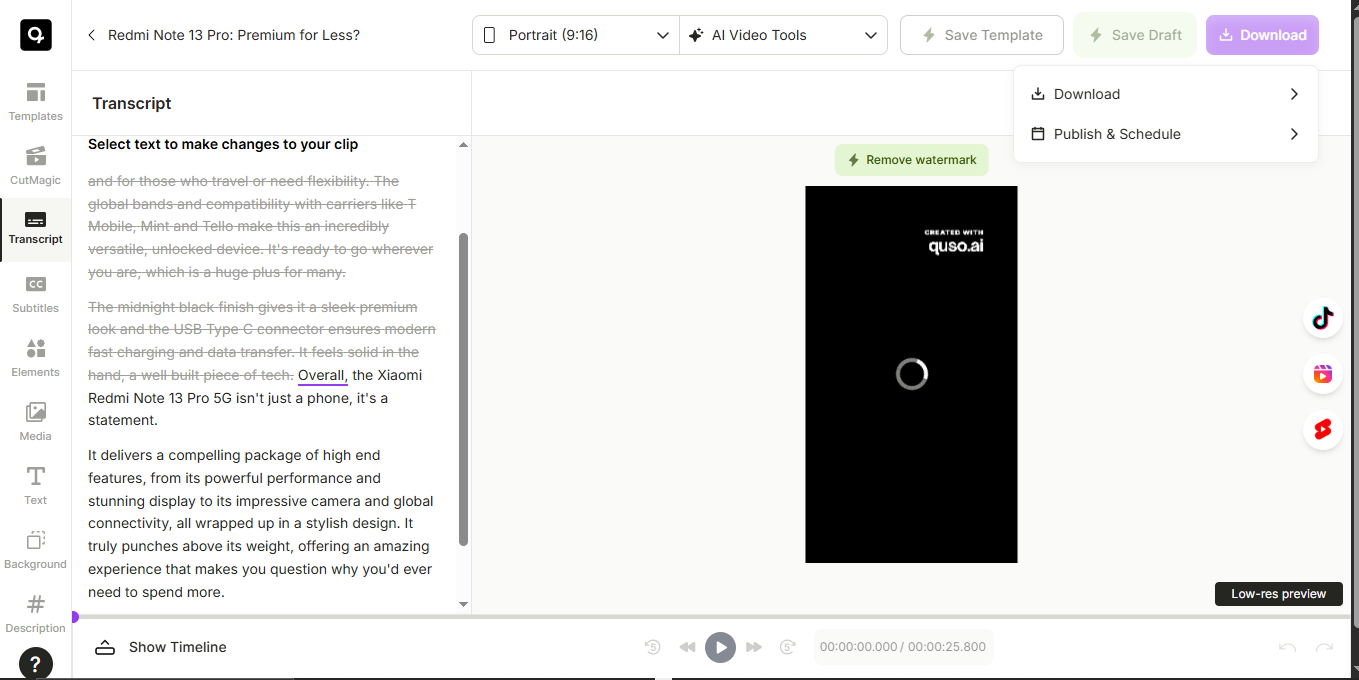Play the video preview

tap(720, 647)
